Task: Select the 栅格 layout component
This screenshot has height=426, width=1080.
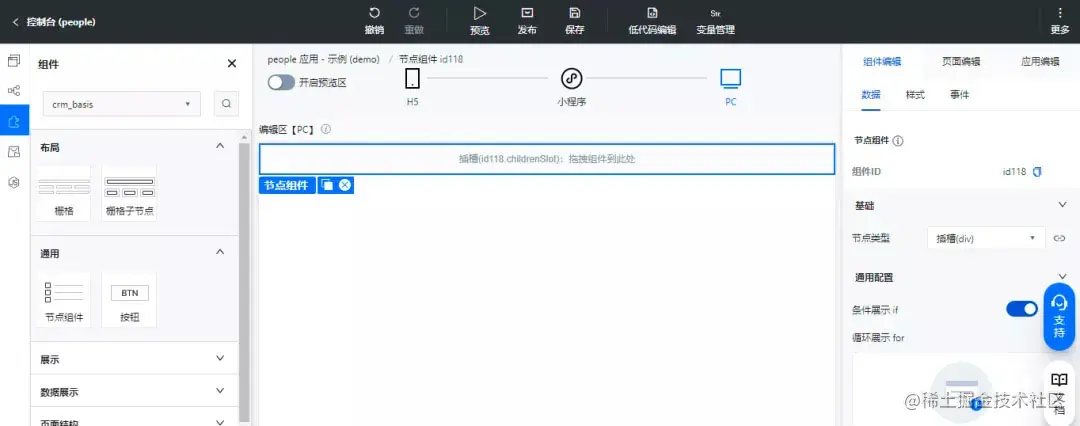Action: coord(63,194)
